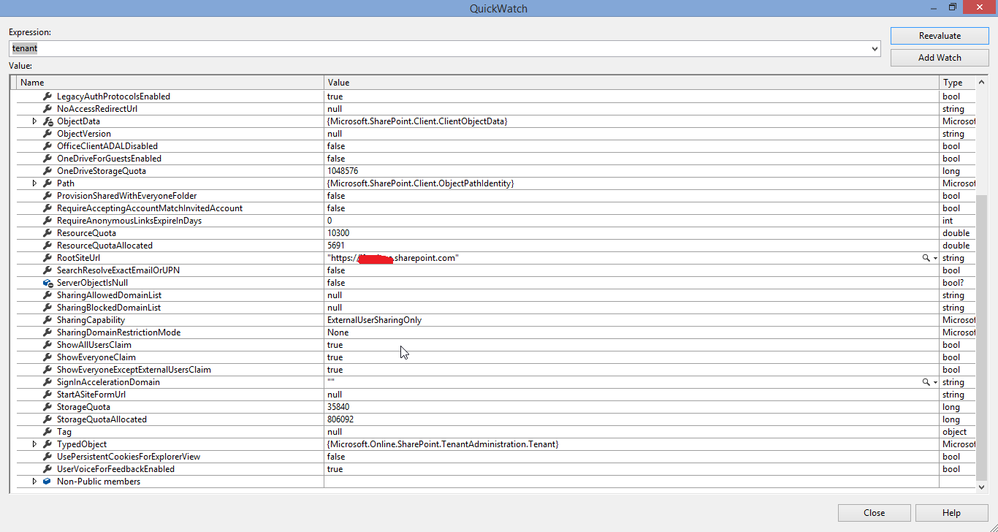Screen dimensions: 998x532
Task: Click the wrench icon of RootSiteUrl
Action: 47,258
